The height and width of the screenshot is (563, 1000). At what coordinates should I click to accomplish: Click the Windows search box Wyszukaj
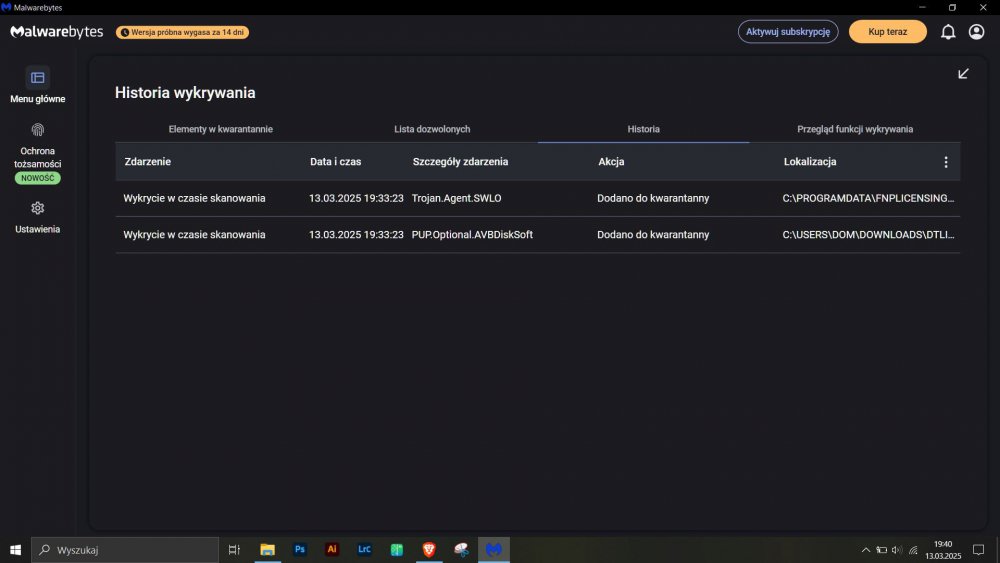click(125, 549)
